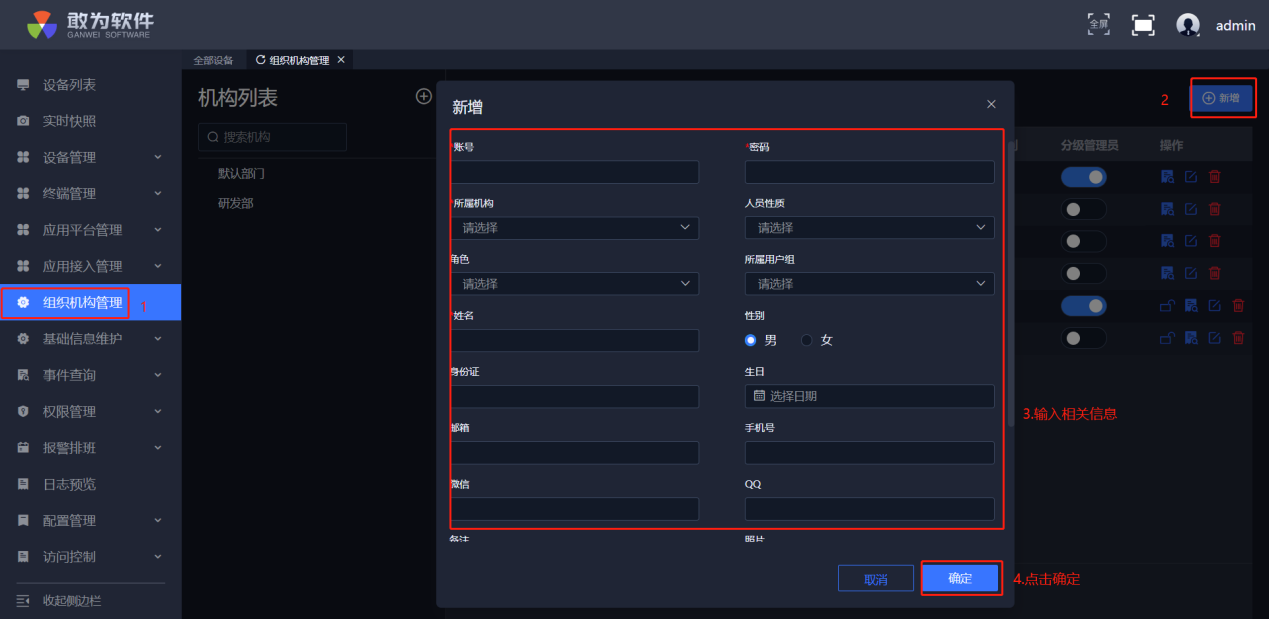Click the 配置管理 sidebar icon
Viewport: 1269px width, 619px height.
pyautogui.click(x=23, y=520)
